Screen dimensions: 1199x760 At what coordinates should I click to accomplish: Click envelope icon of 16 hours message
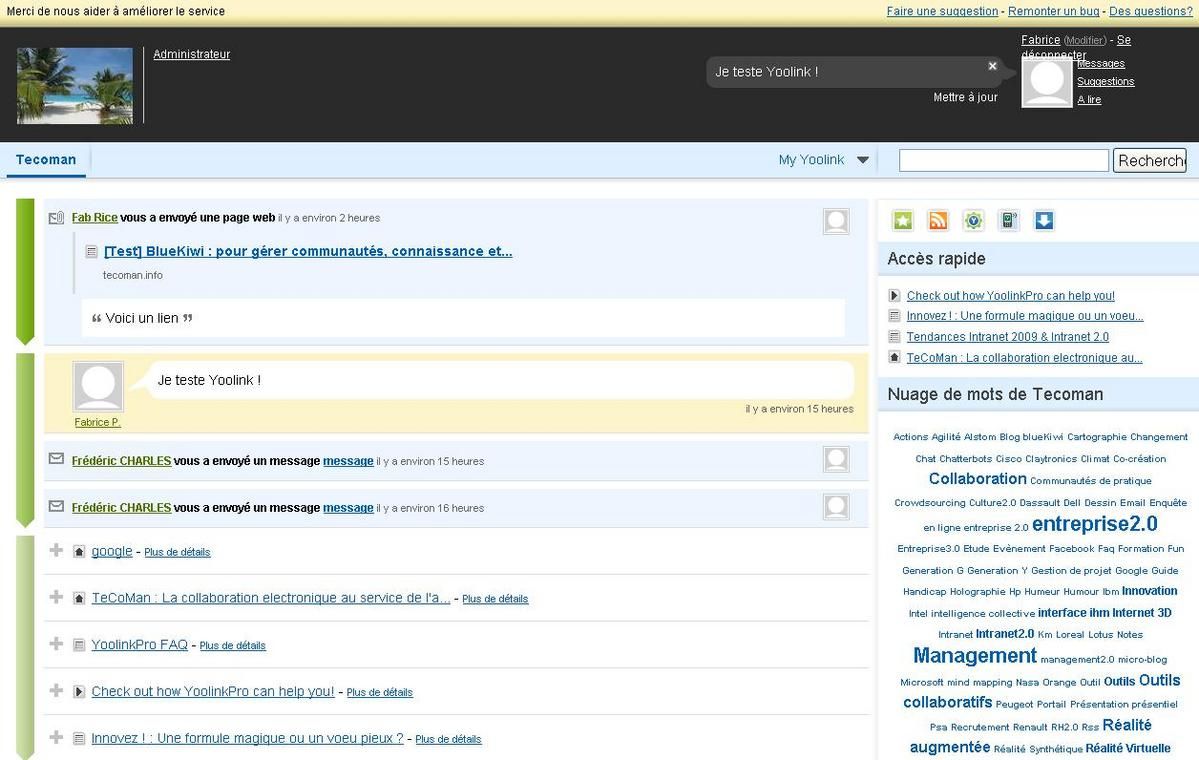pyautogui.click(x=56, y=506)
